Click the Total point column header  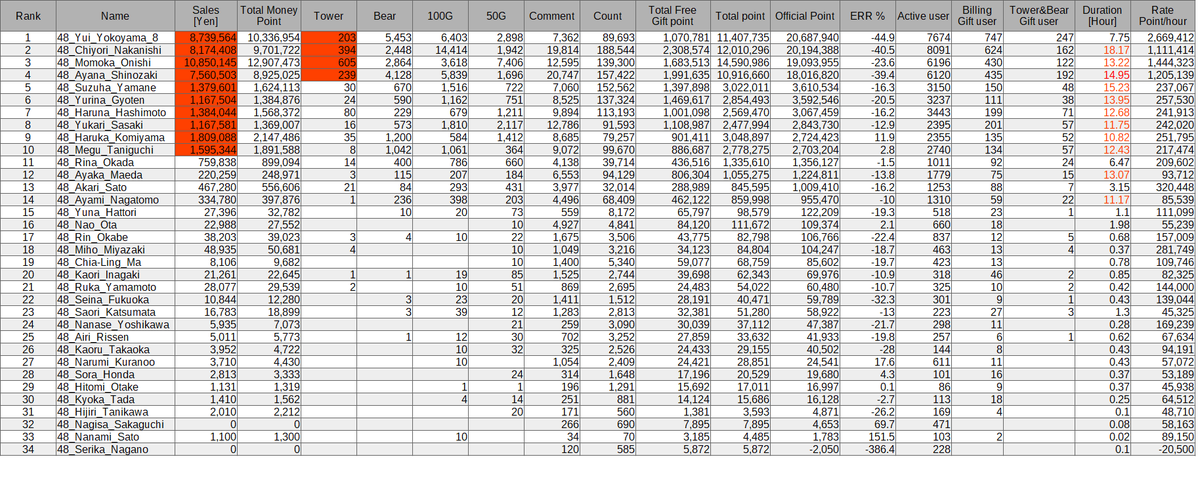pos(741,17)
